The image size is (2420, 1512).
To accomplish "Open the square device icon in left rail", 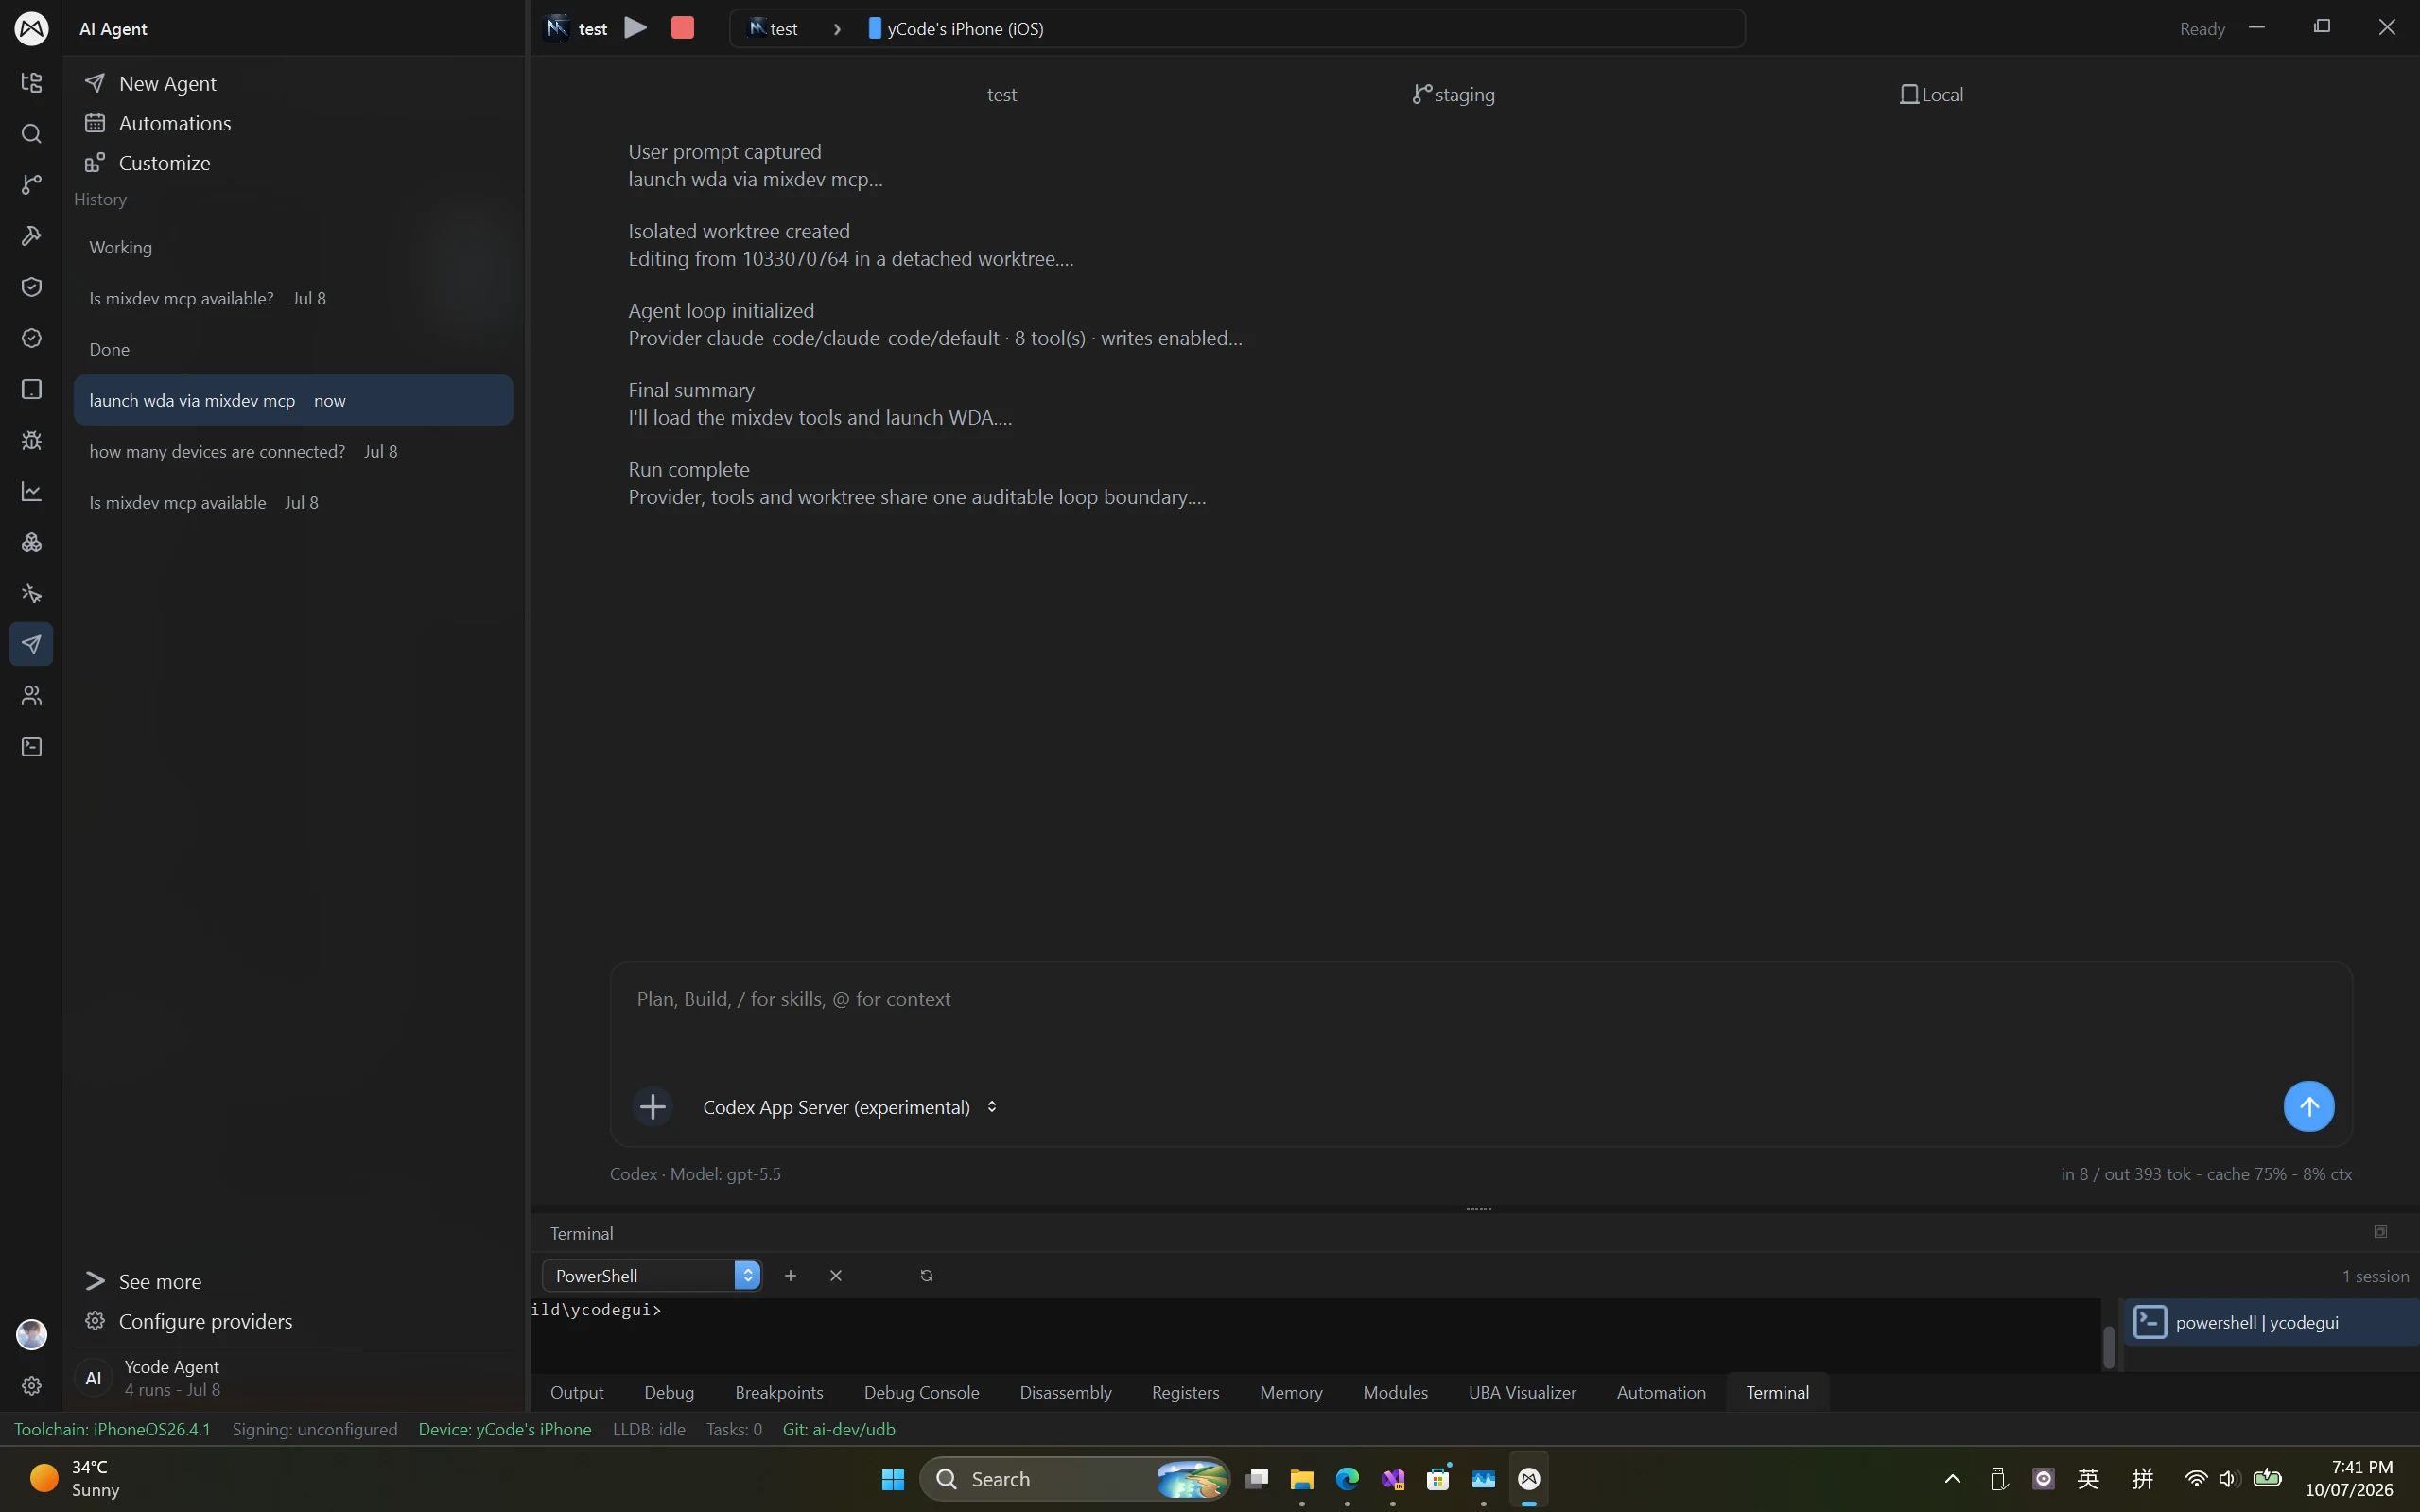I will pyautogui.click(x=31, y=389).
